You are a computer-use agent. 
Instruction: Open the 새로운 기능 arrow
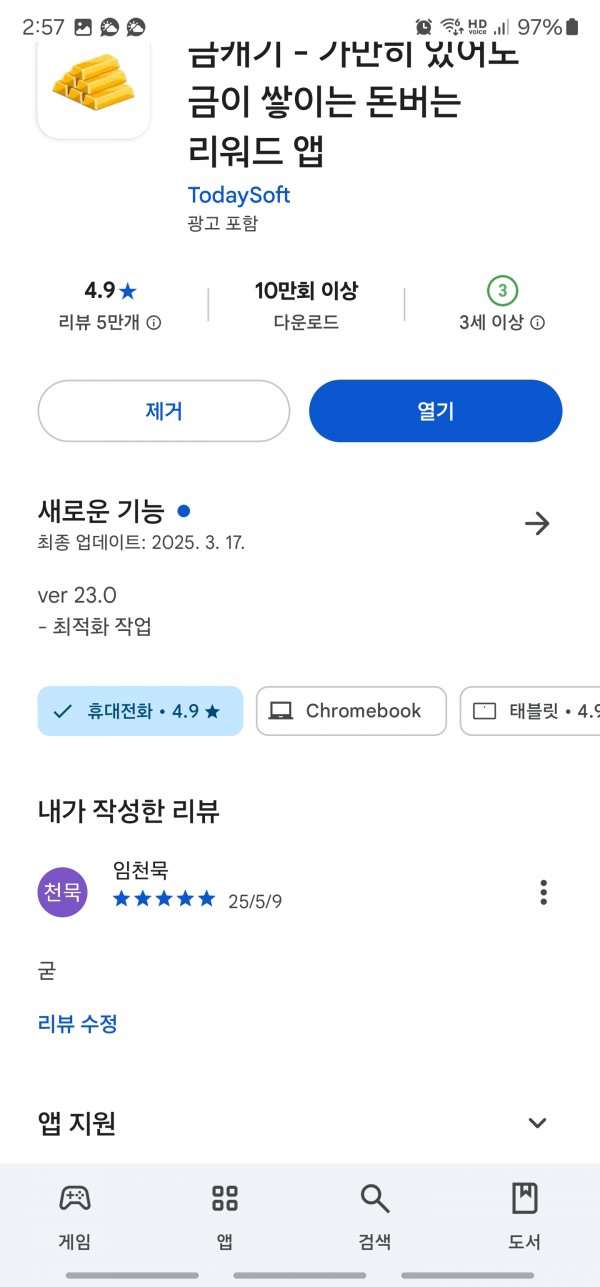(x=537, y=523)
